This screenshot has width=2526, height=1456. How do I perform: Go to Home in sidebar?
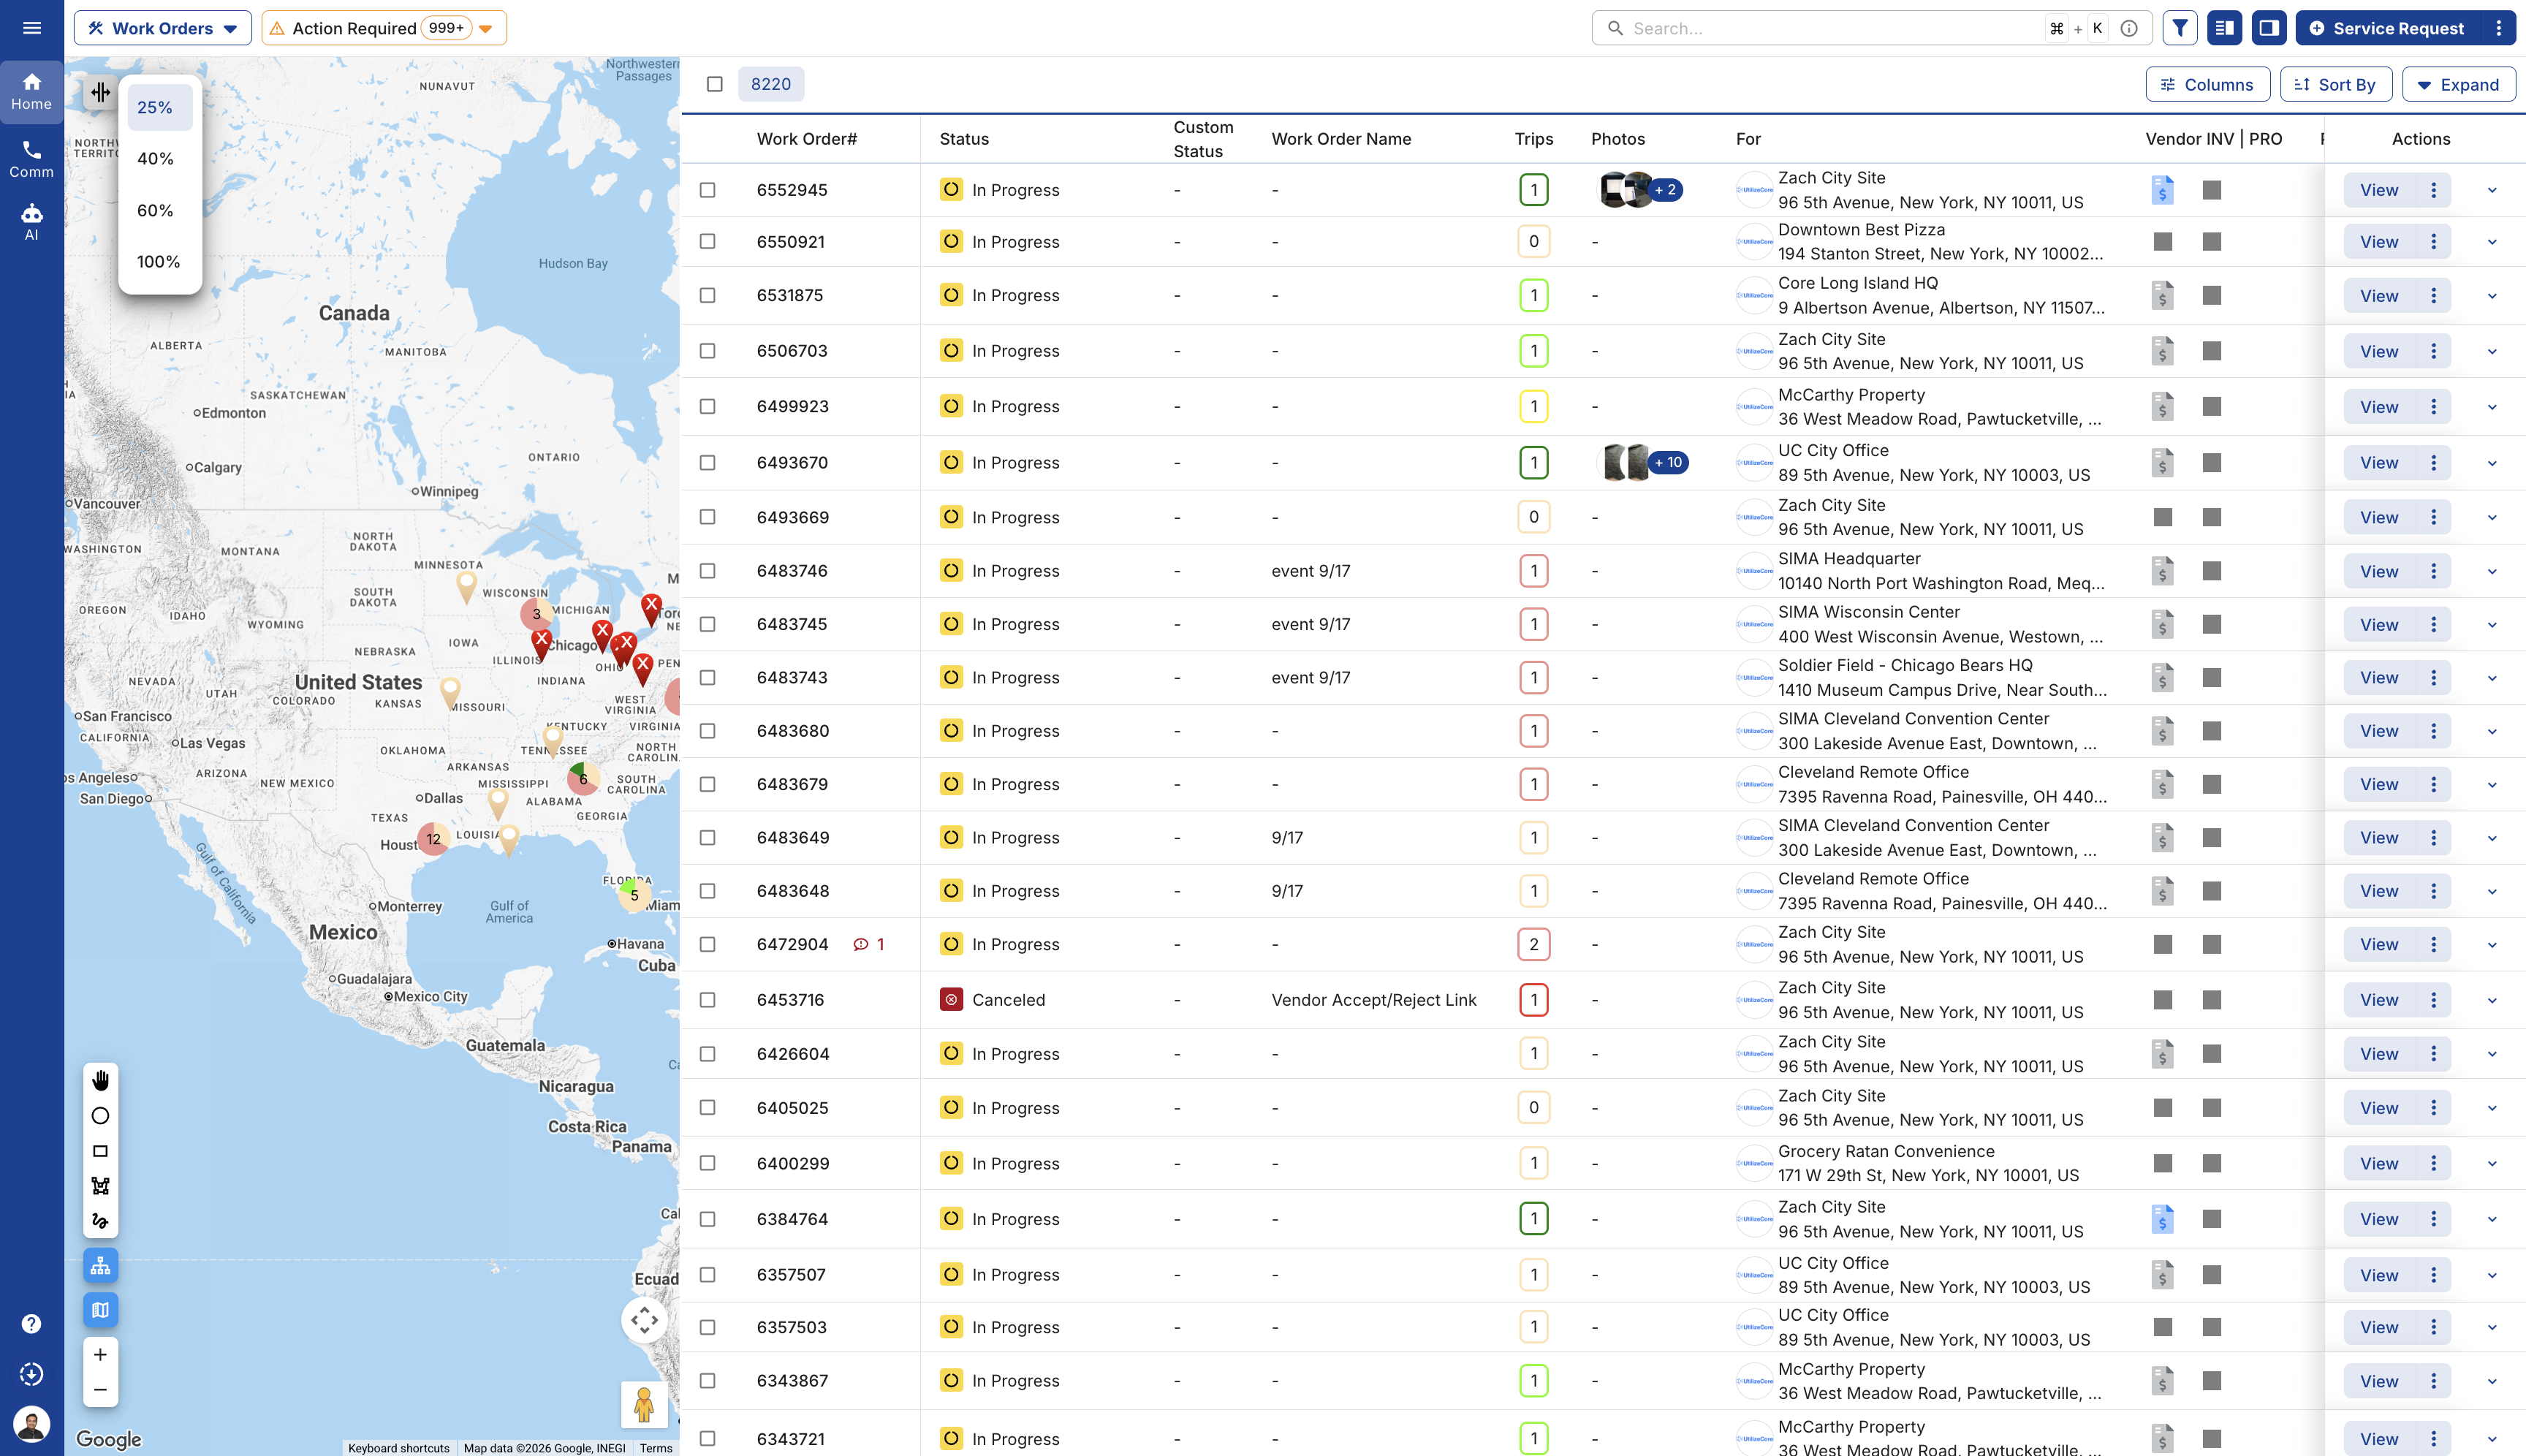[x=32, y=91]
